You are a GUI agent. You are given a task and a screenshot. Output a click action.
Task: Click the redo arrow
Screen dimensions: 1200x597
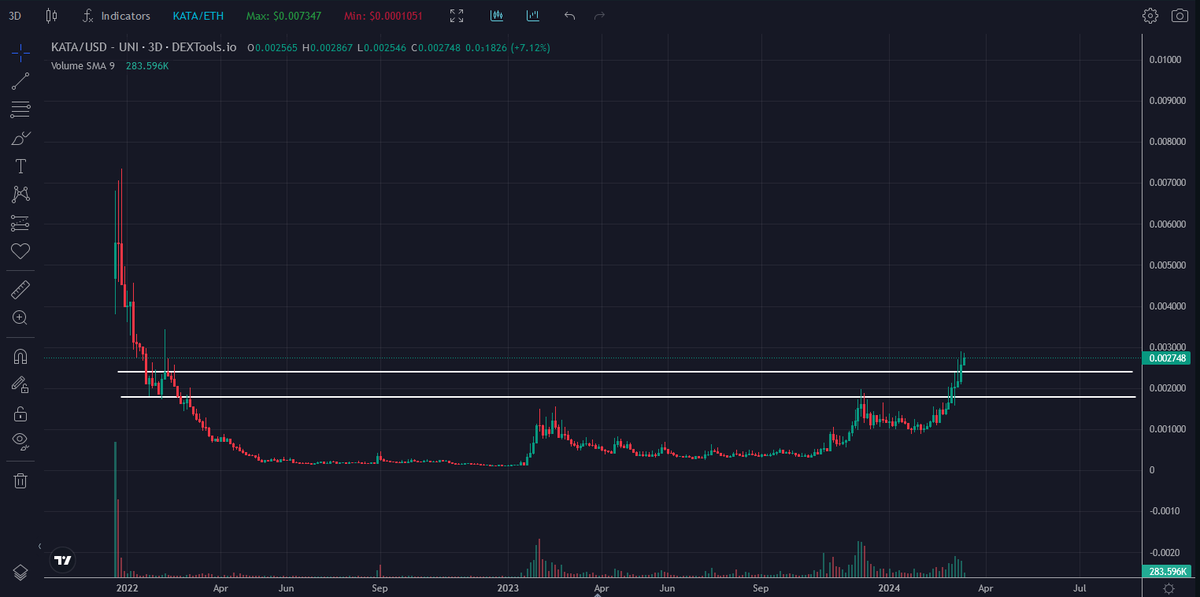[600, 16]
